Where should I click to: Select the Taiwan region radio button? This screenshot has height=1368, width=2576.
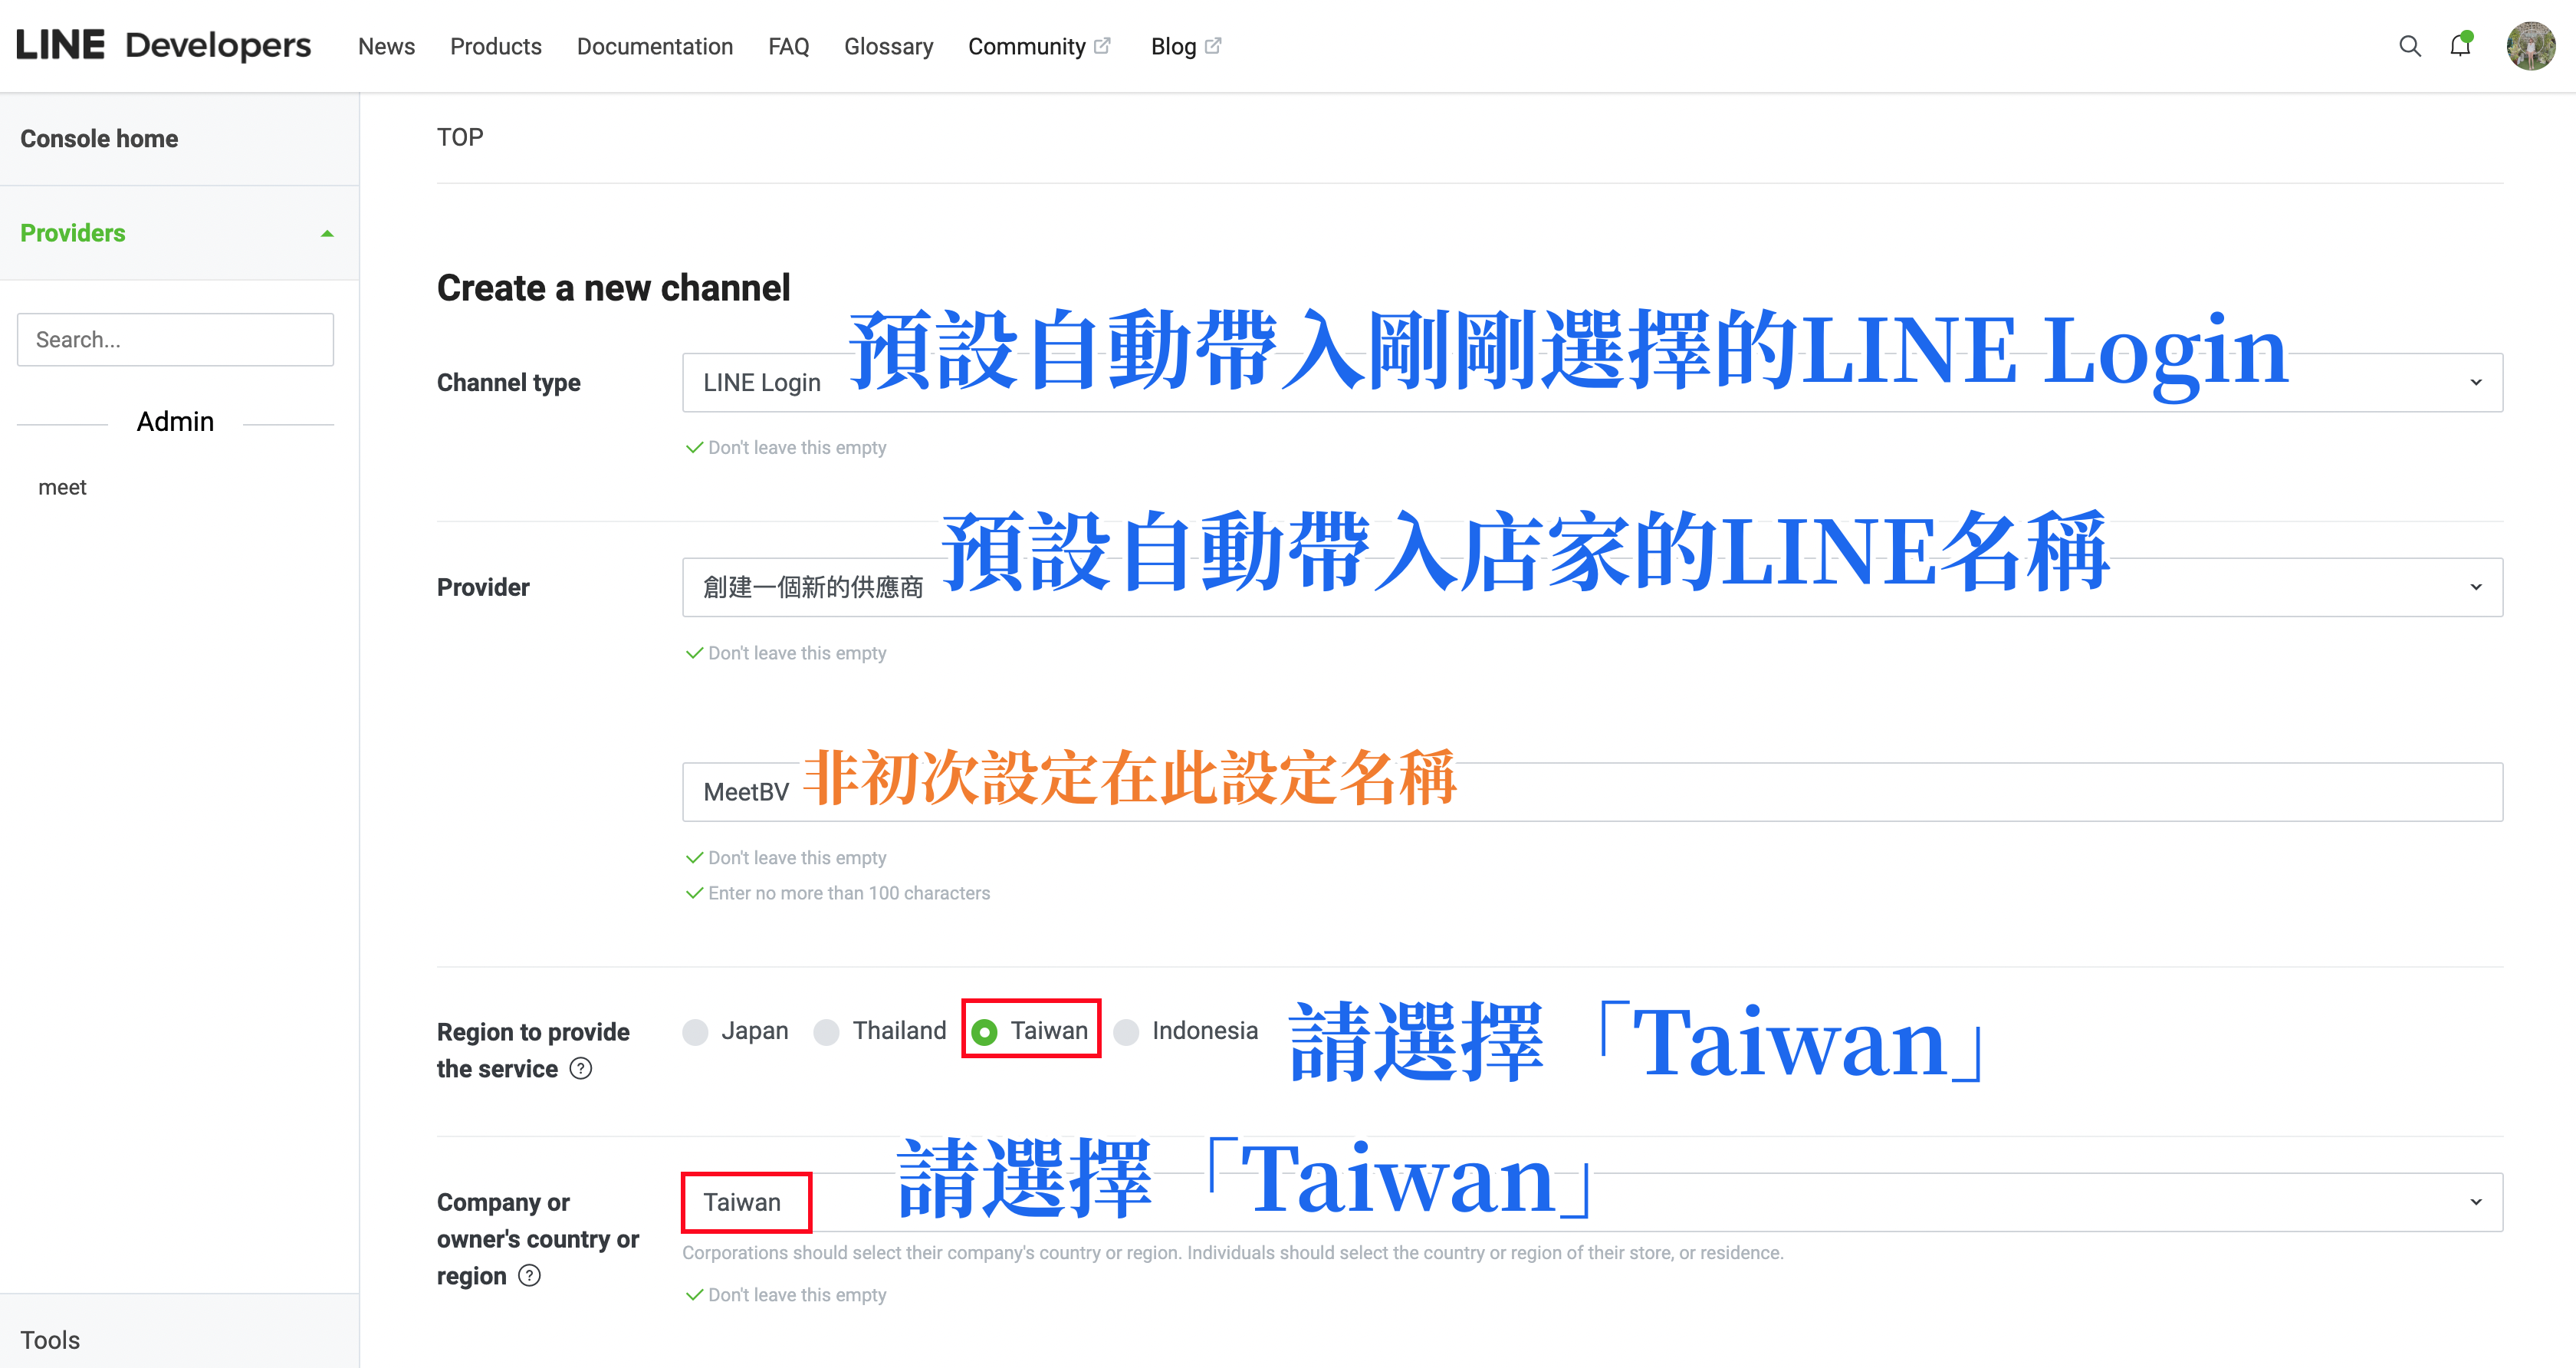985,1031
